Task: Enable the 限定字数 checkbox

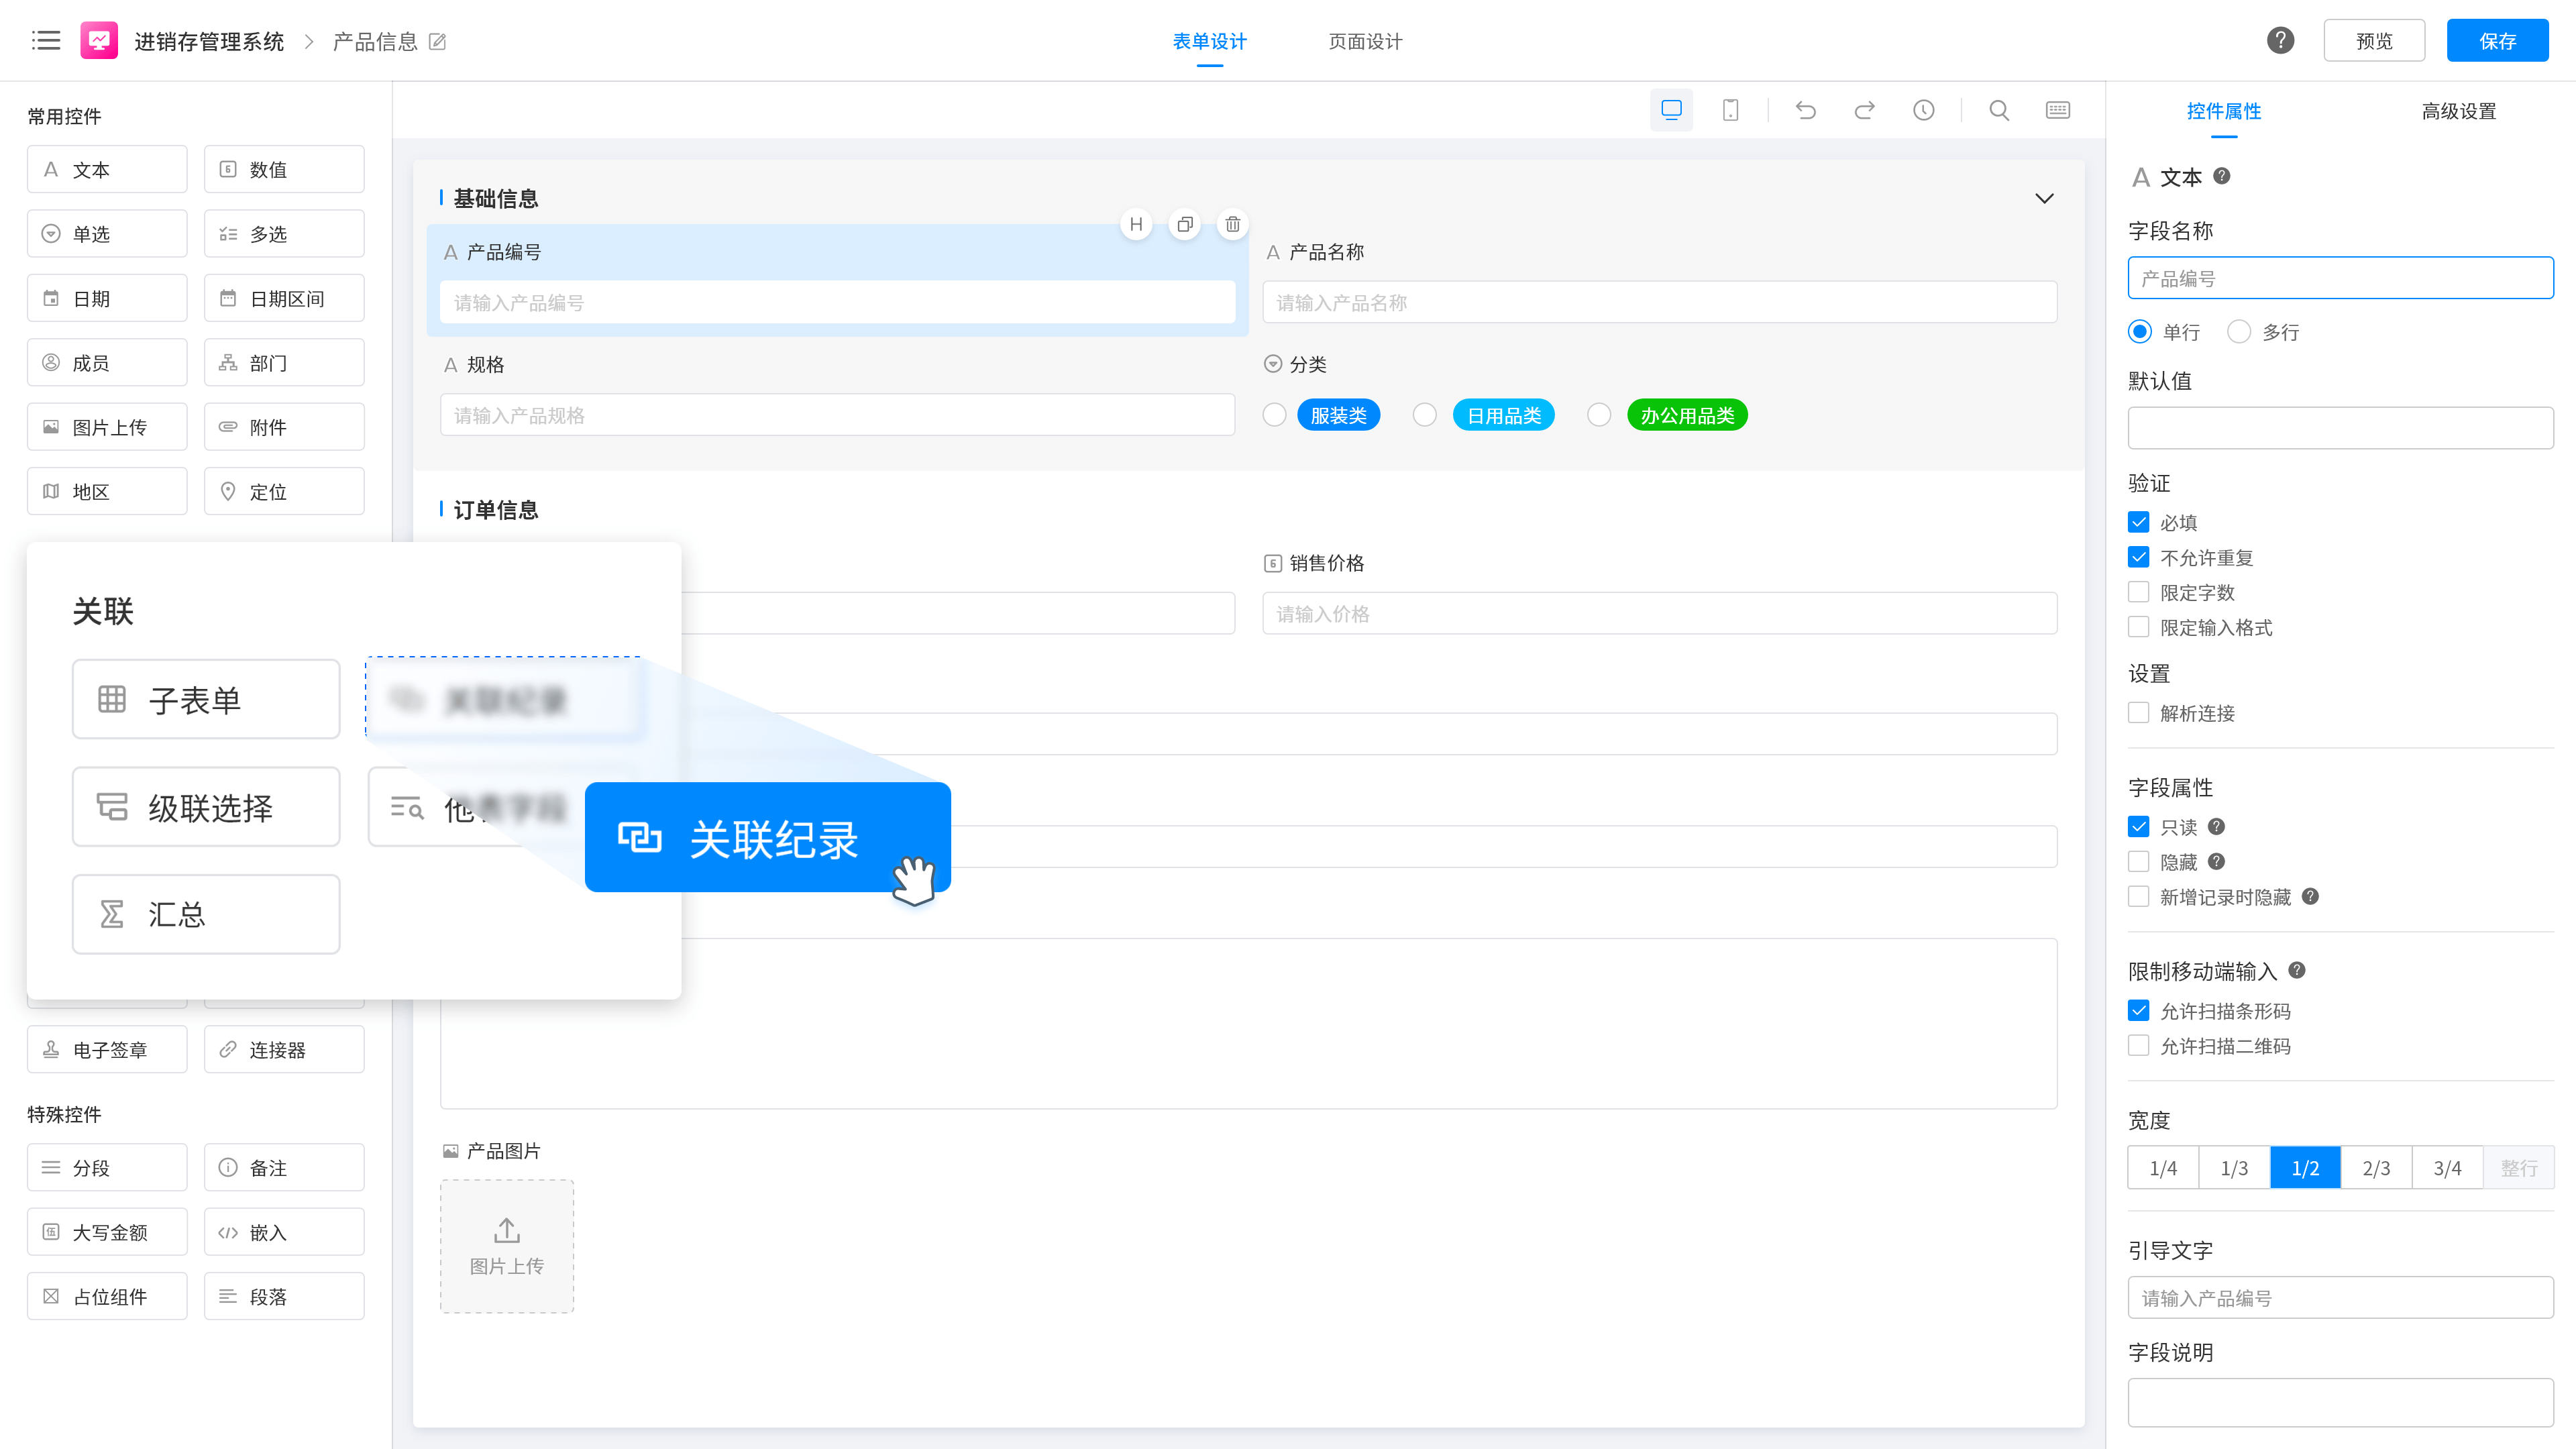Action: pos(2139,592)
